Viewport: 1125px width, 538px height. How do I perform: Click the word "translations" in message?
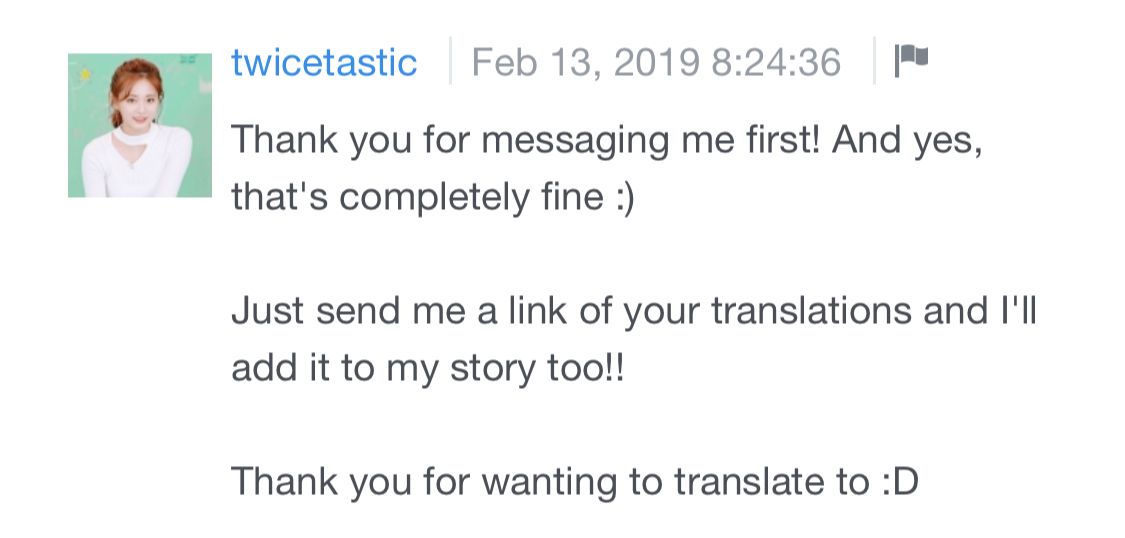[811, 311]
